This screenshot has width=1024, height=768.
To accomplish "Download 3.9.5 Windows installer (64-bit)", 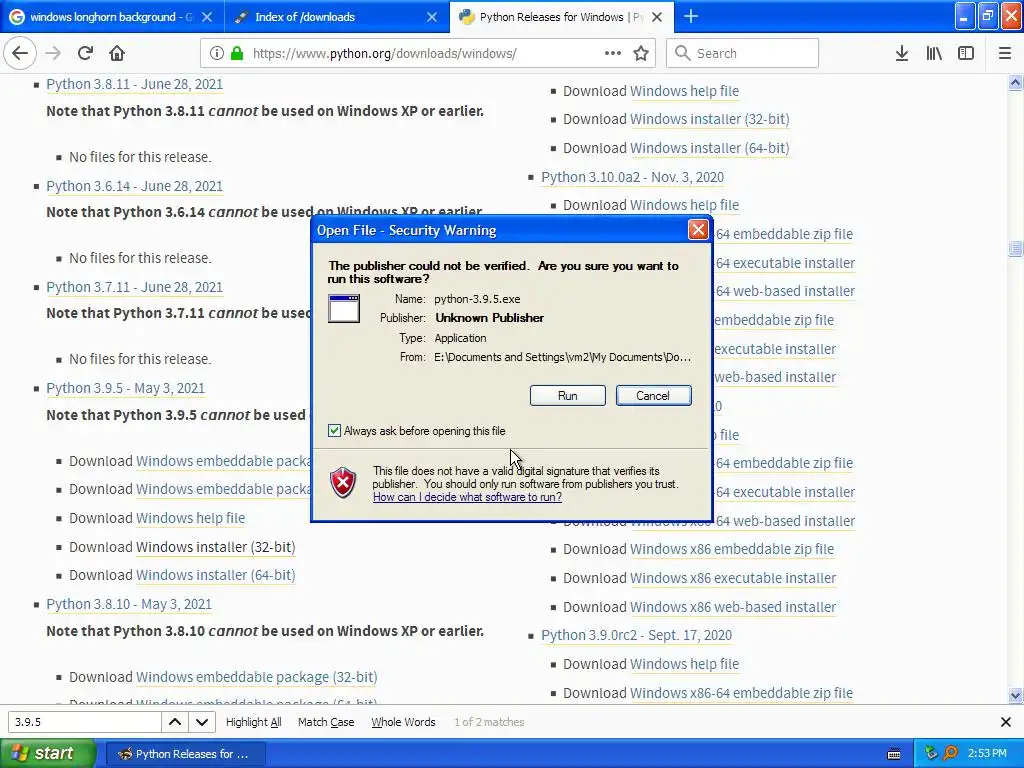I will [x=216, y=575].
